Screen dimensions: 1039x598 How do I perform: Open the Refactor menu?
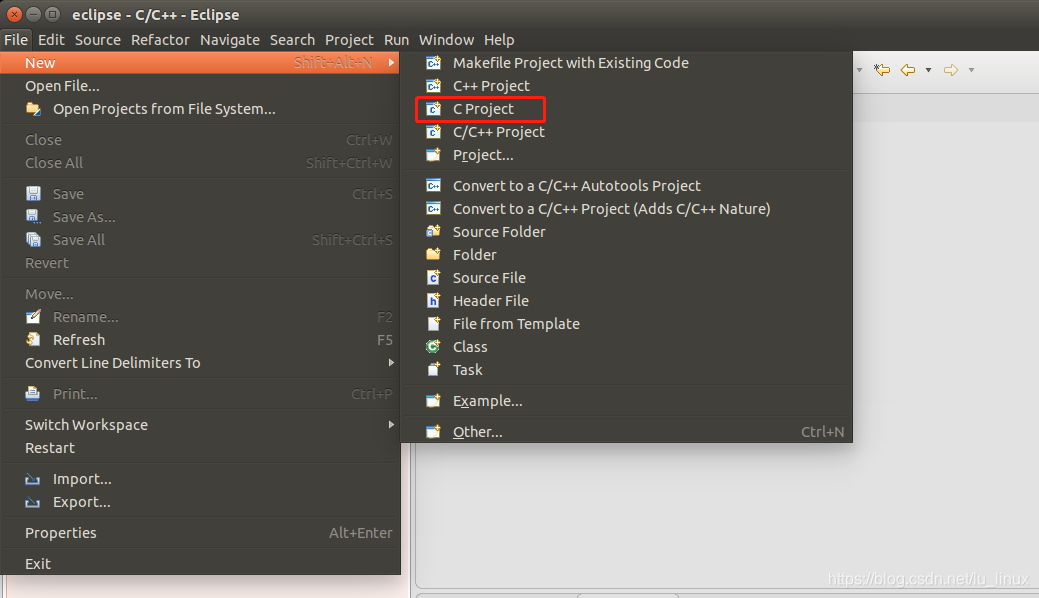click(x=160, y=40)
